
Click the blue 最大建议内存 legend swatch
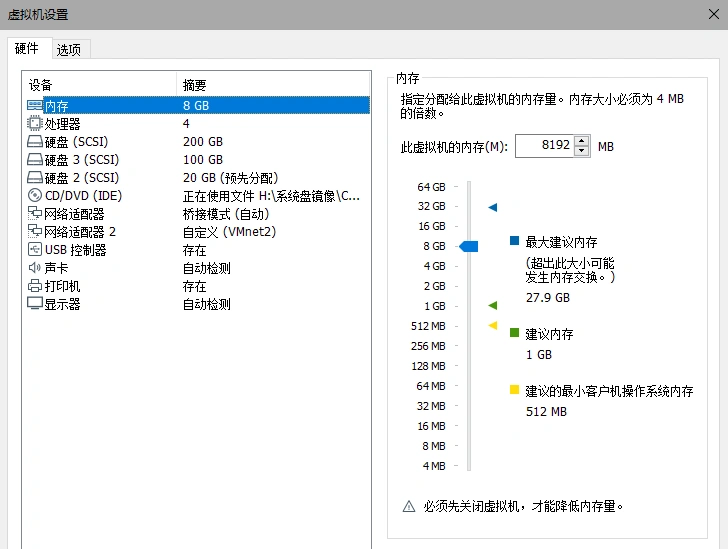pos(514,241)
